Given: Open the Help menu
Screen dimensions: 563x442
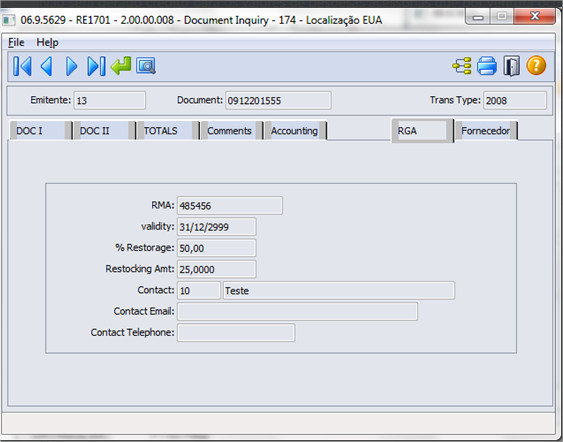Looking at the screenshot, I should [47, 42].
